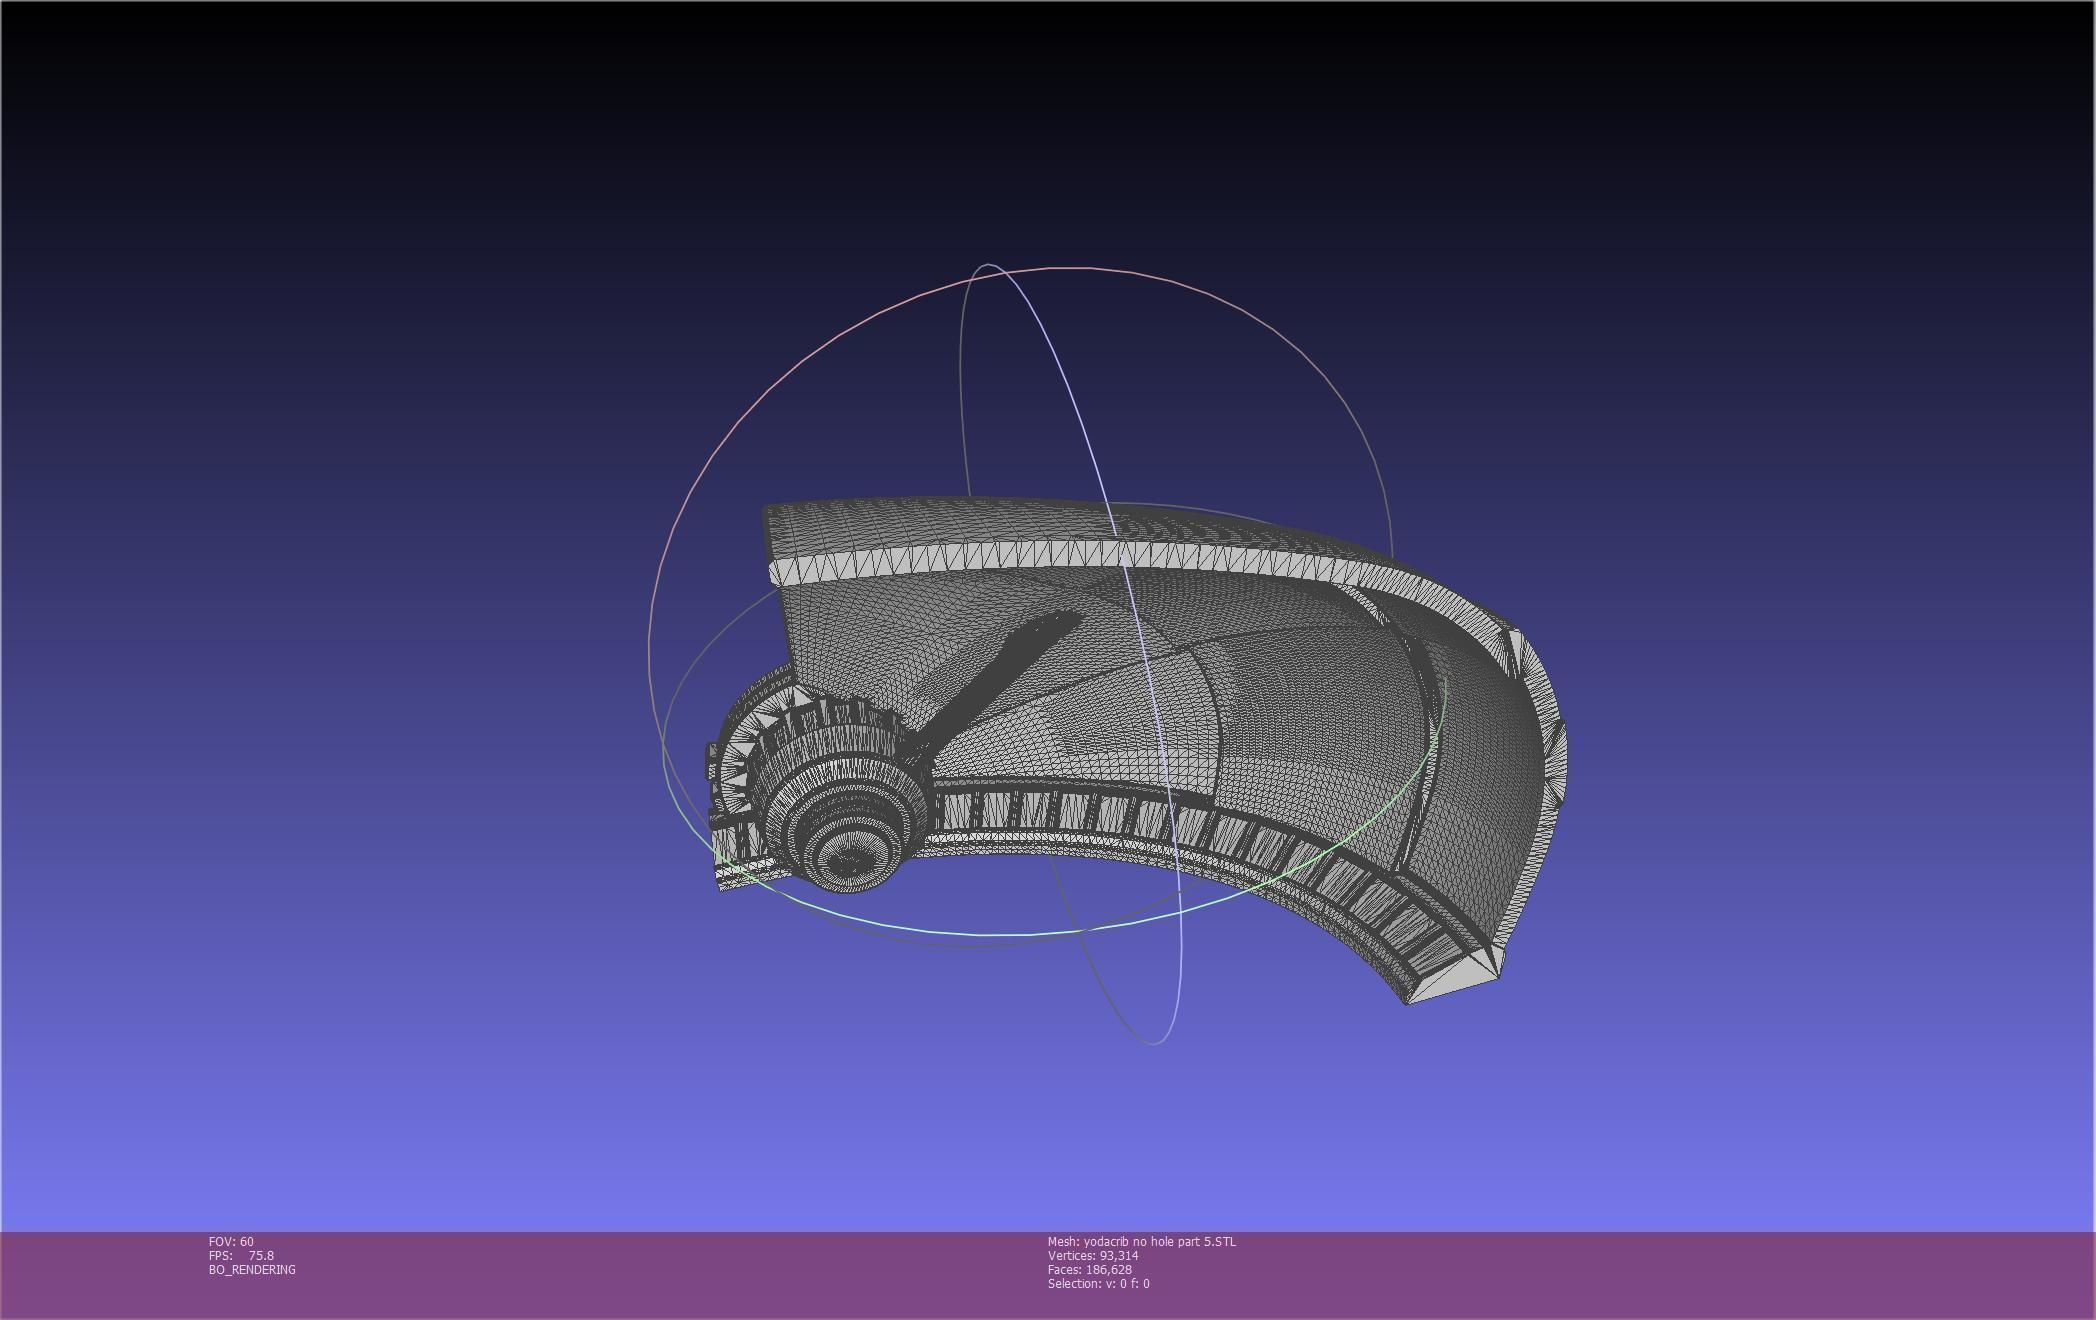Click the FOV: 60 readout
The width and height of the screenshot is (2096, 1320).
pyautogui.click(x=231, y=1241)
